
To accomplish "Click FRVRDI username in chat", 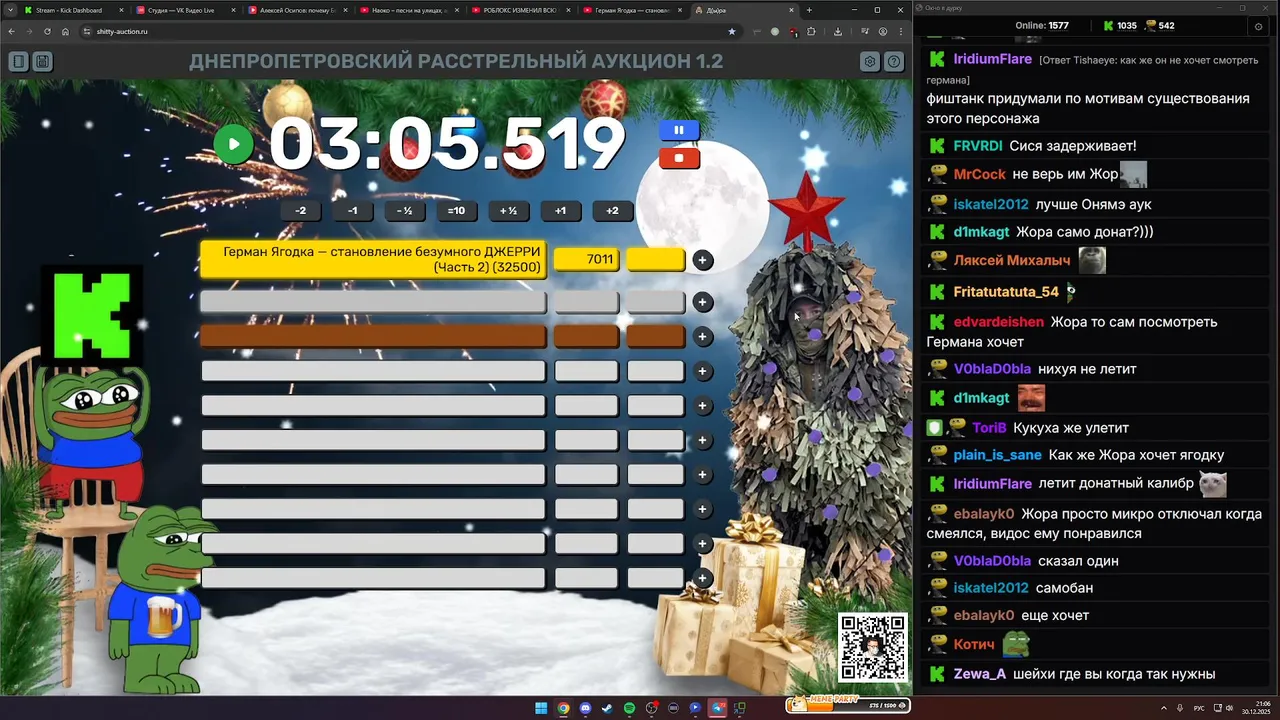I will point(977,146).
